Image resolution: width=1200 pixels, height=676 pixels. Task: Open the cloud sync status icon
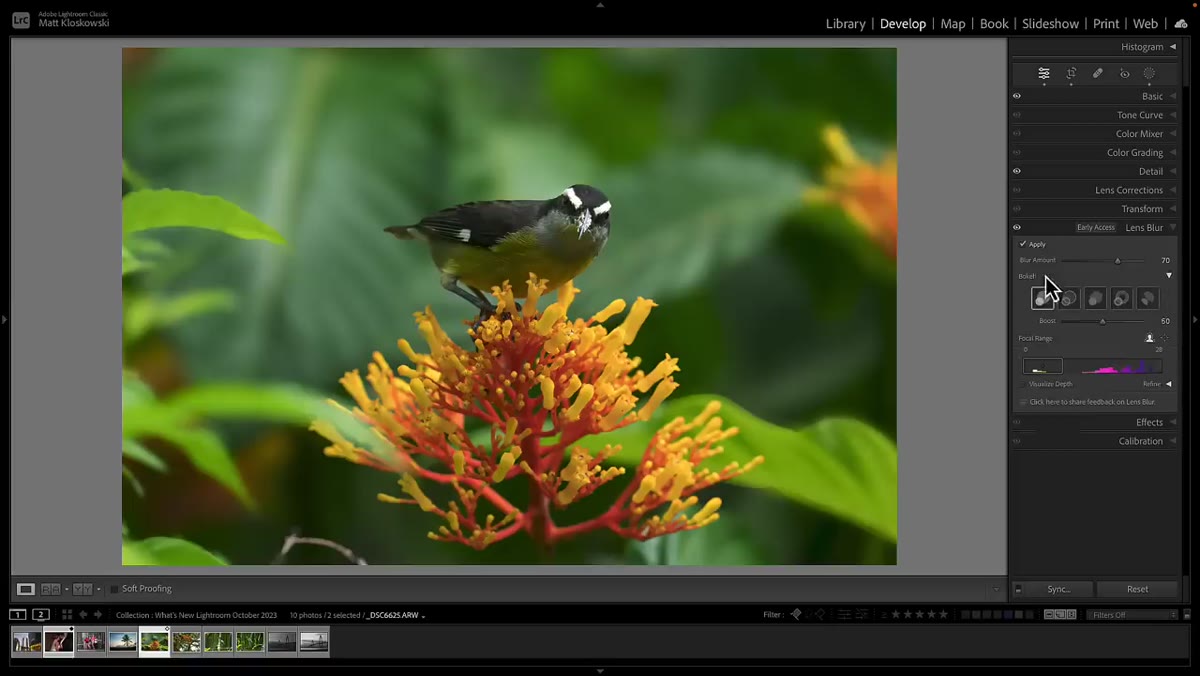point(1181,23)
